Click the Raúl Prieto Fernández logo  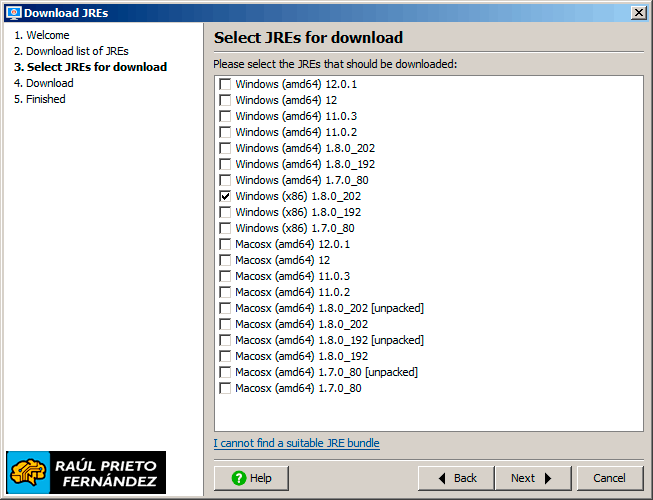coord(86,472)
